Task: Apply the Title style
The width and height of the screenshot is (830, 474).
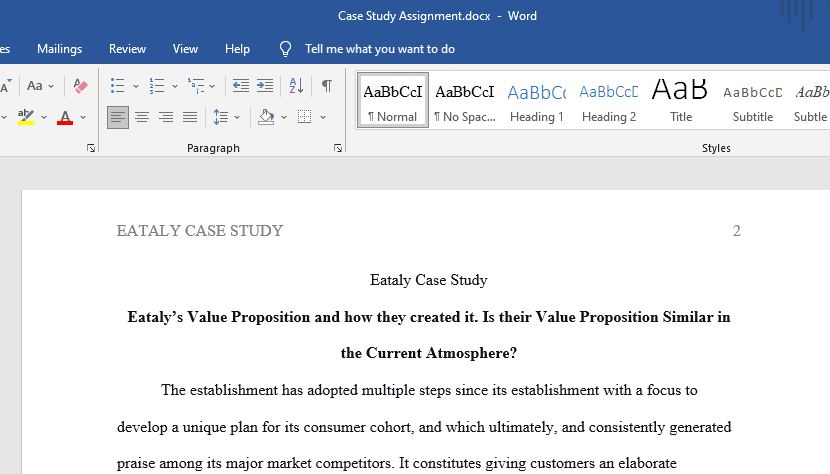Action: [x=681, y=100]
